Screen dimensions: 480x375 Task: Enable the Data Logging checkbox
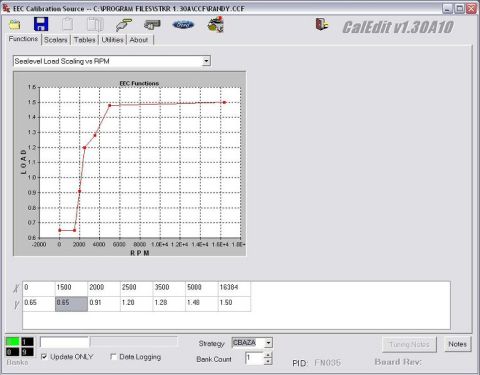[113, 357]
